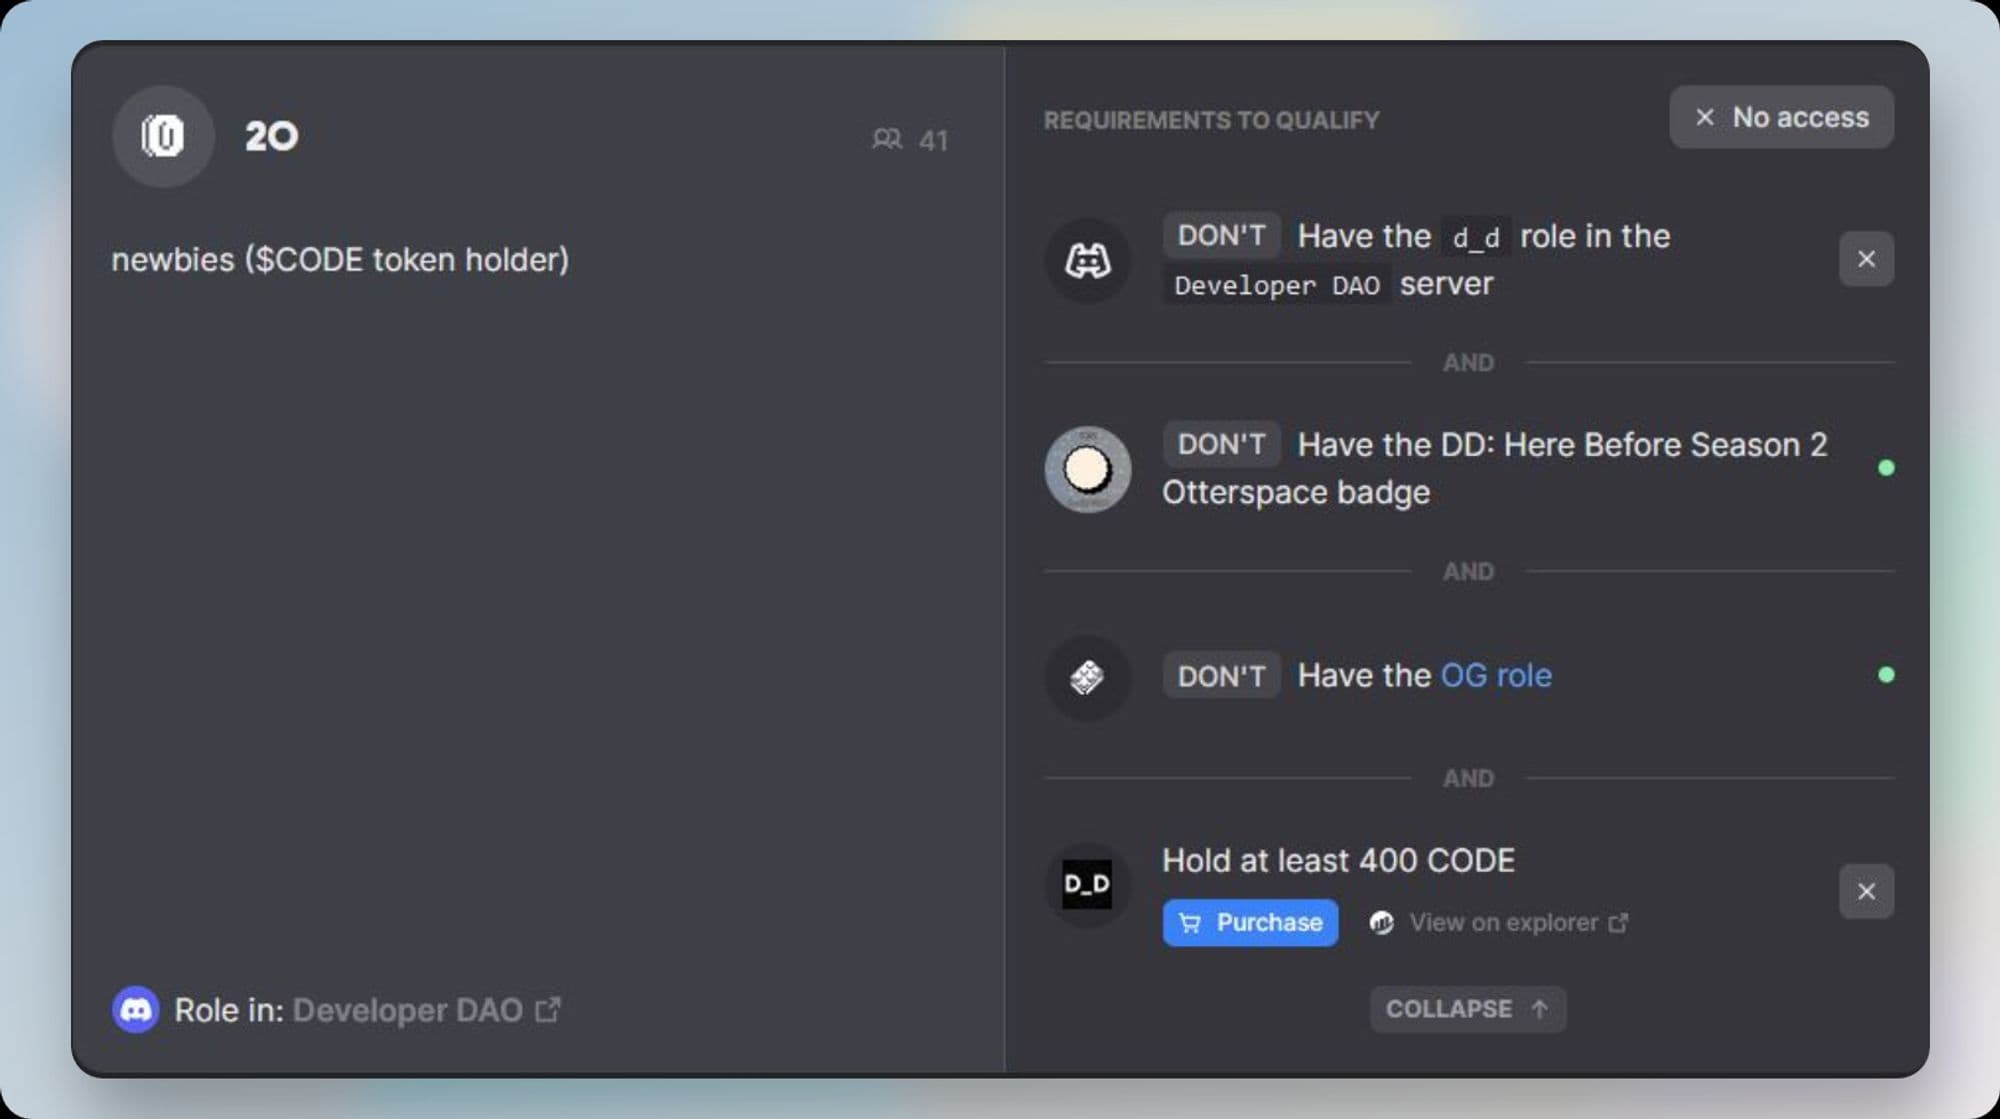Click the D_D token logo icon

click(x=1087, y=884)
